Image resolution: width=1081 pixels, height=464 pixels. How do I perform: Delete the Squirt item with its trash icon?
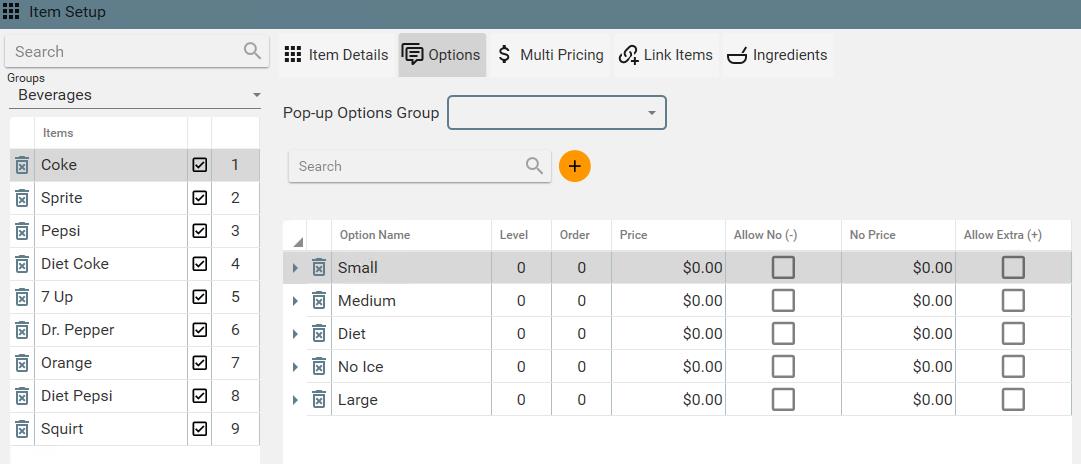(x=22, y=430)
